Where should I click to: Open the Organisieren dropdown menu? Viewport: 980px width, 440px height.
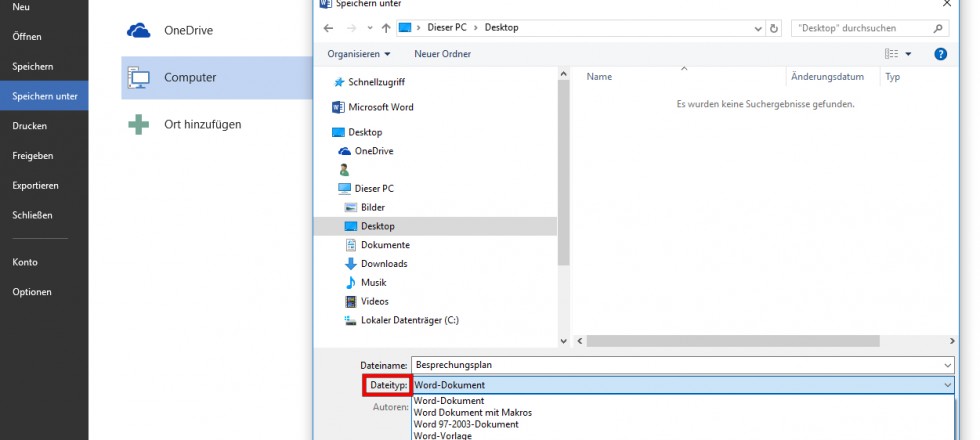pyautogui.click(x=359, y=54)
